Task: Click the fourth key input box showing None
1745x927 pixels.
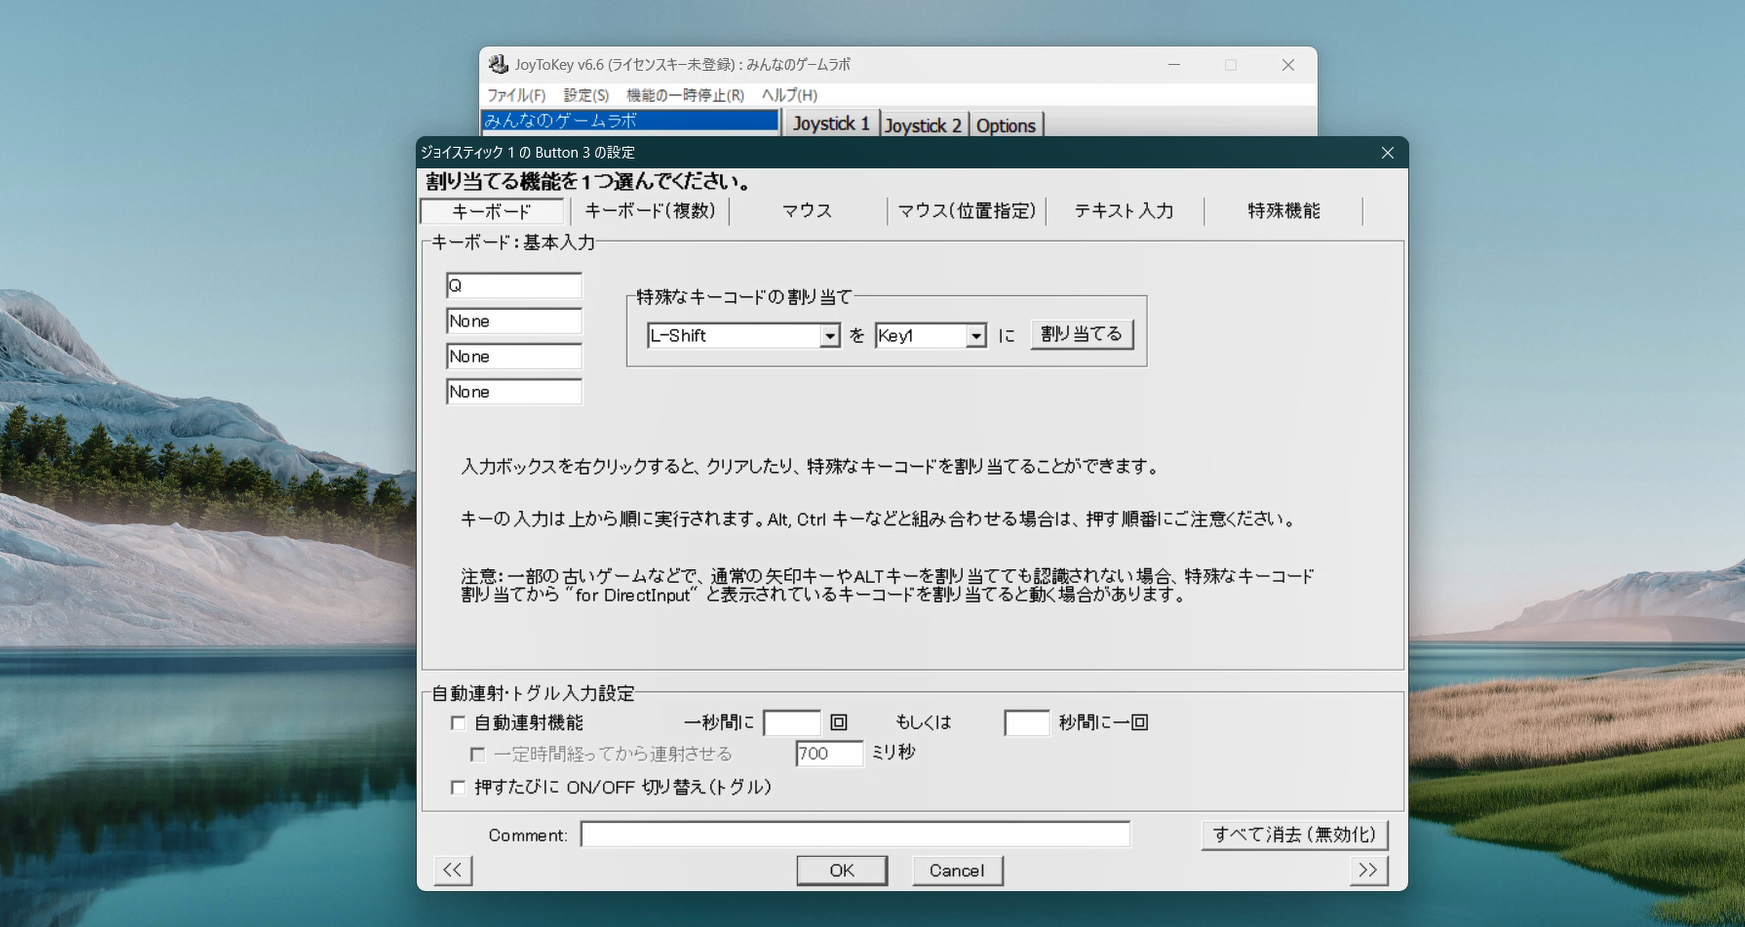Action: pyautogui.click(x=514, y=392)
